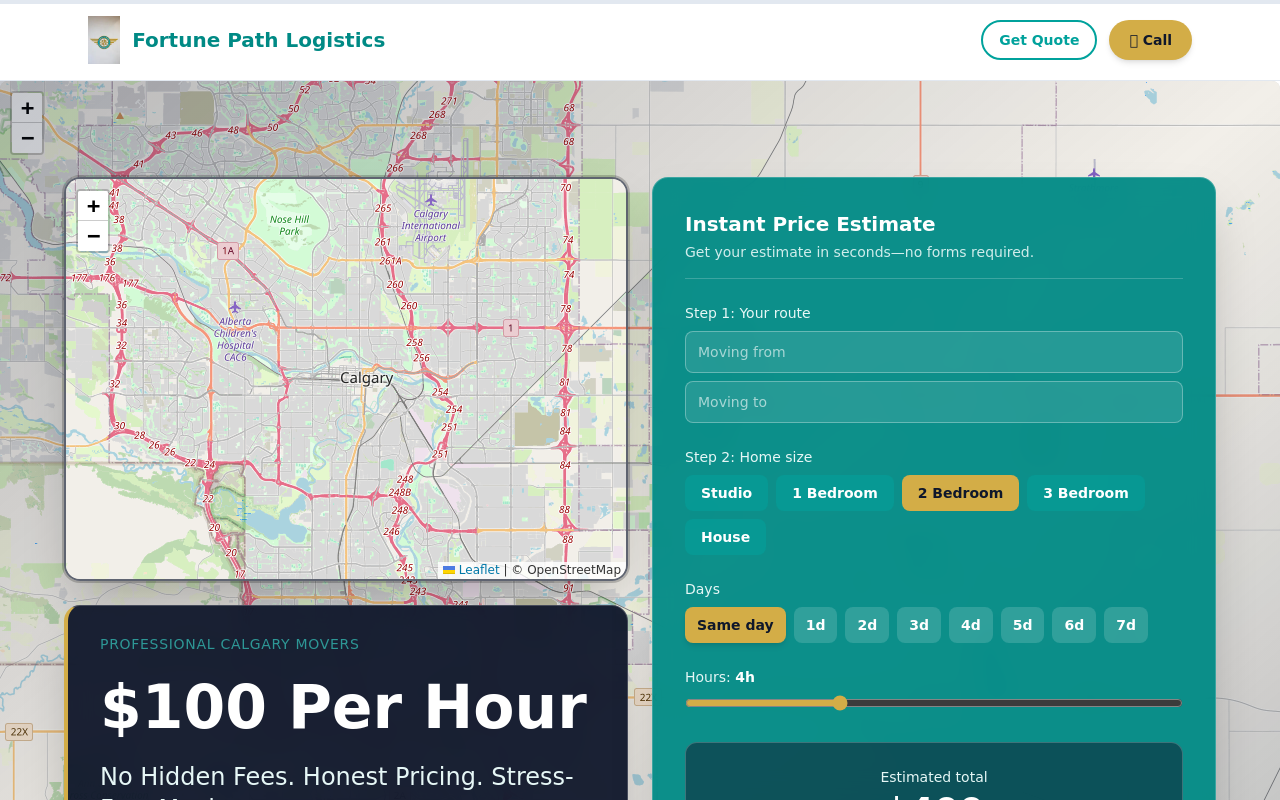
Task: Click the Fortune Path Logistics logo icon
Action: [x=103, y=40]
